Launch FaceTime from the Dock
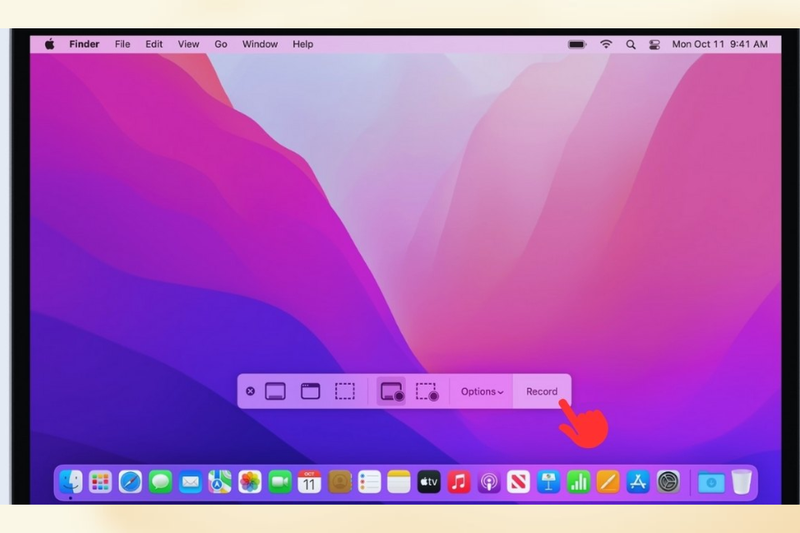The width and height of the screenshot is (800, 533). tap(280, 482)
